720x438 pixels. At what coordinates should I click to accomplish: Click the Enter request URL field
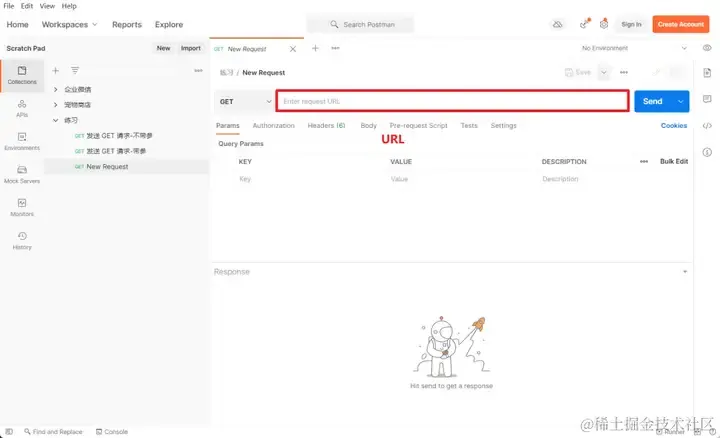click(x=453, y=101)
